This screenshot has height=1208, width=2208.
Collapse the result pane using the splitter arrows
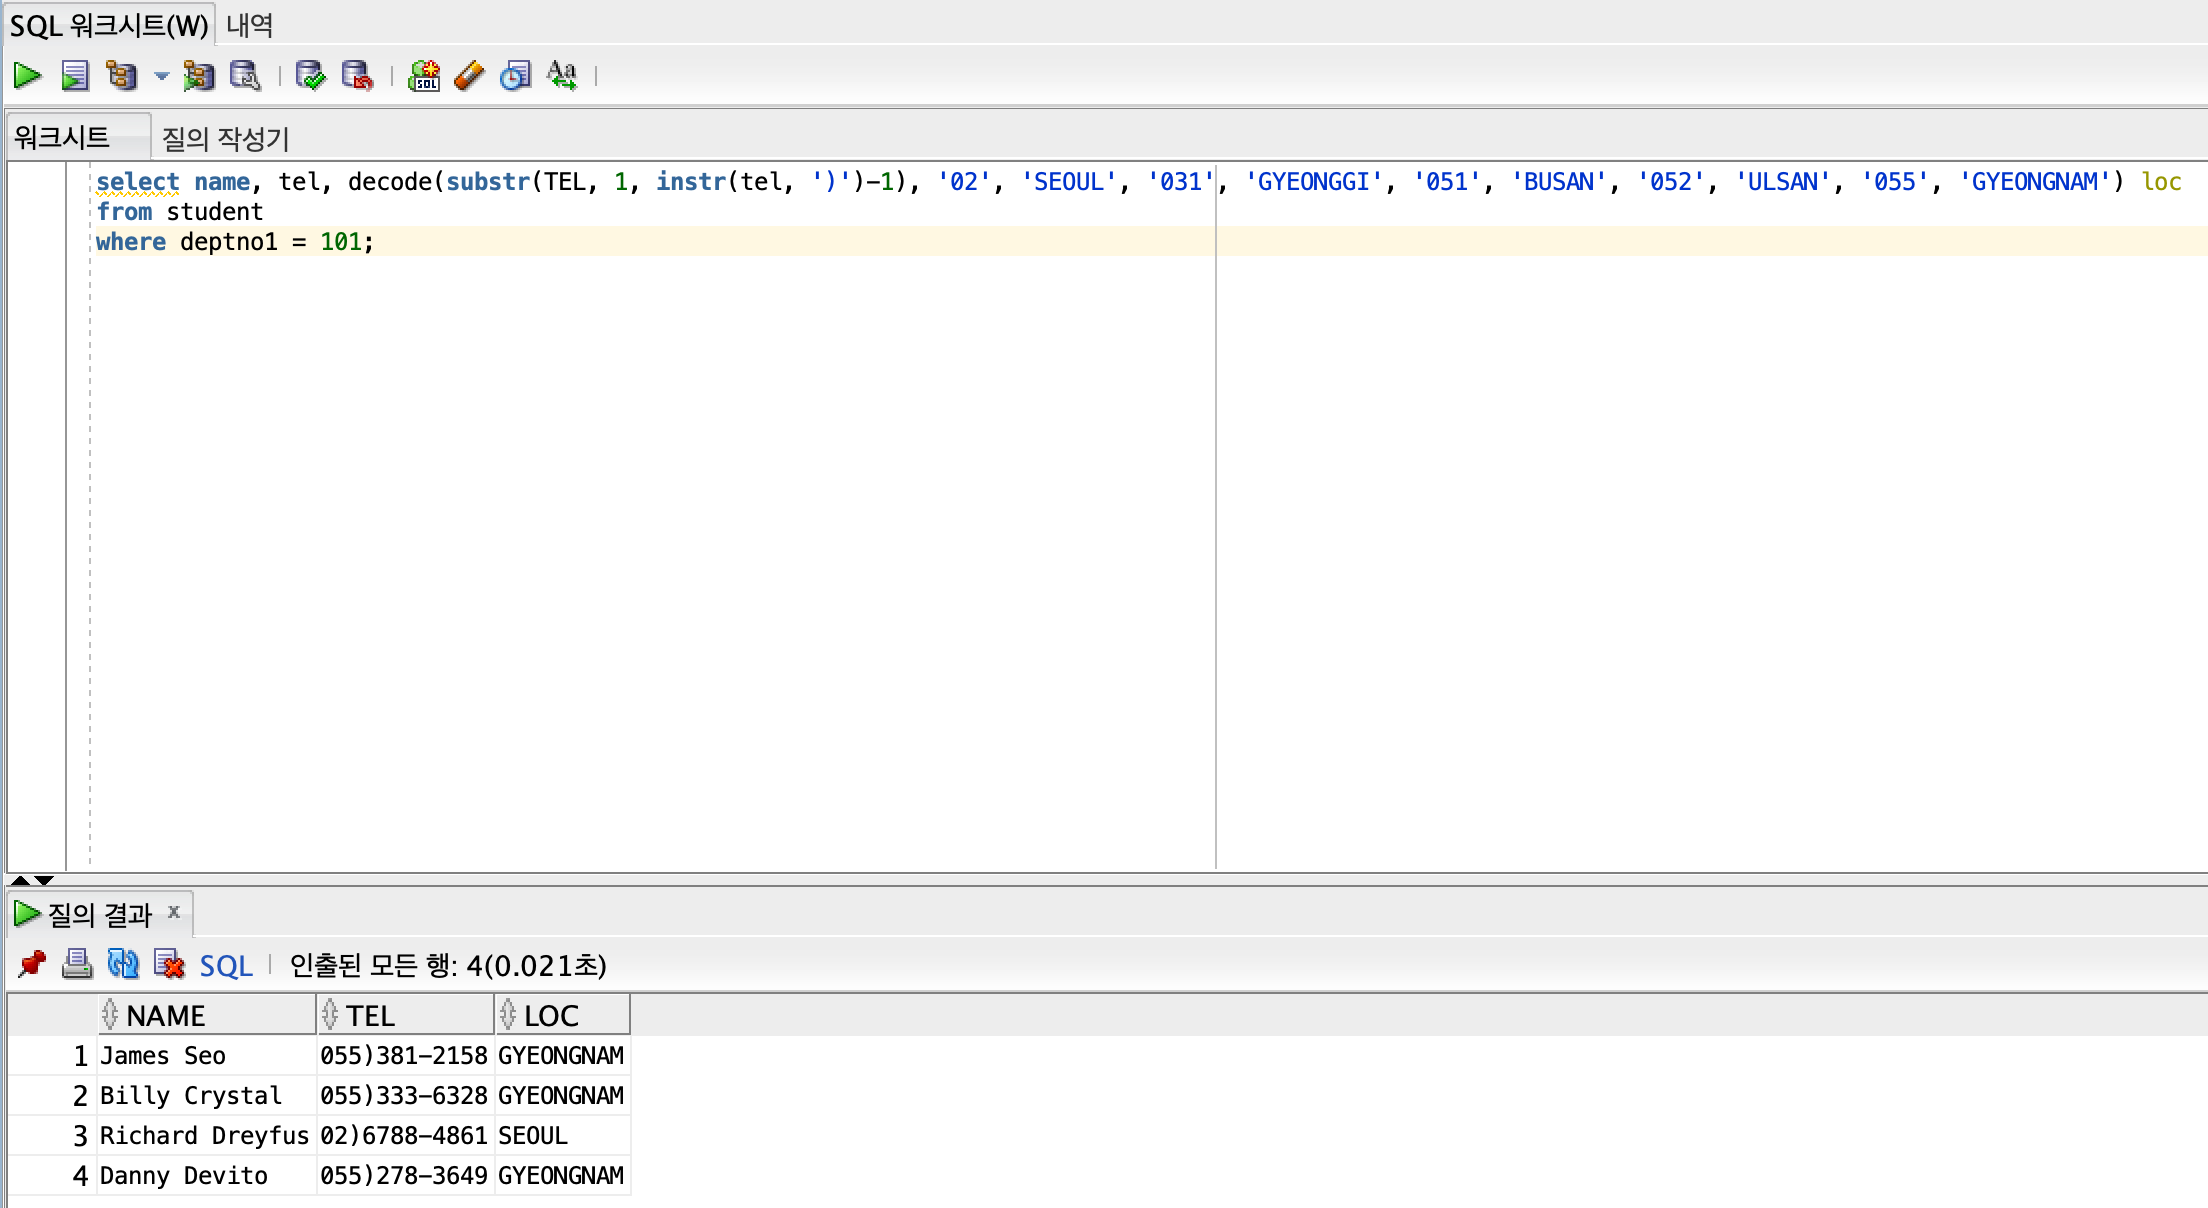click(x=44, y=880)
